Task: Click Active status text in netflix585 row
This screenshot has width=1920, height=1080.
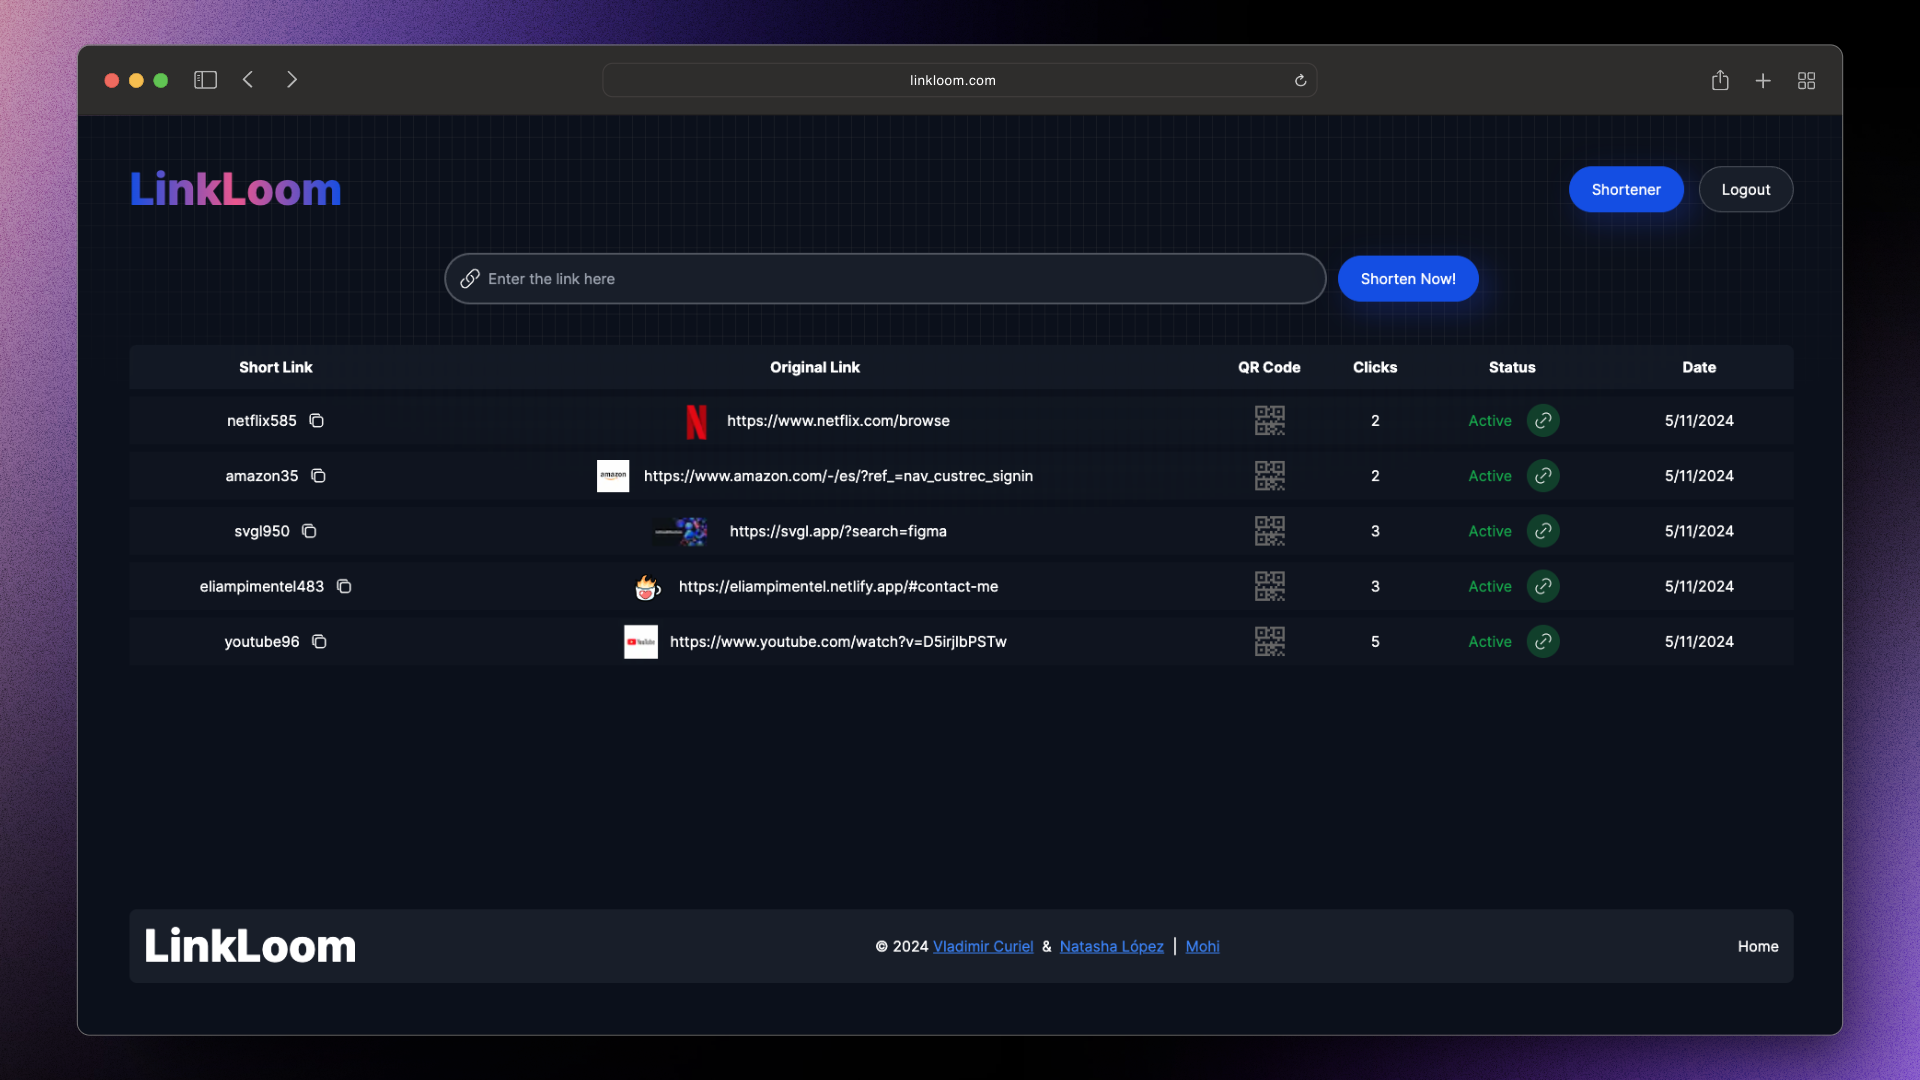Action: pos(1490,421)
